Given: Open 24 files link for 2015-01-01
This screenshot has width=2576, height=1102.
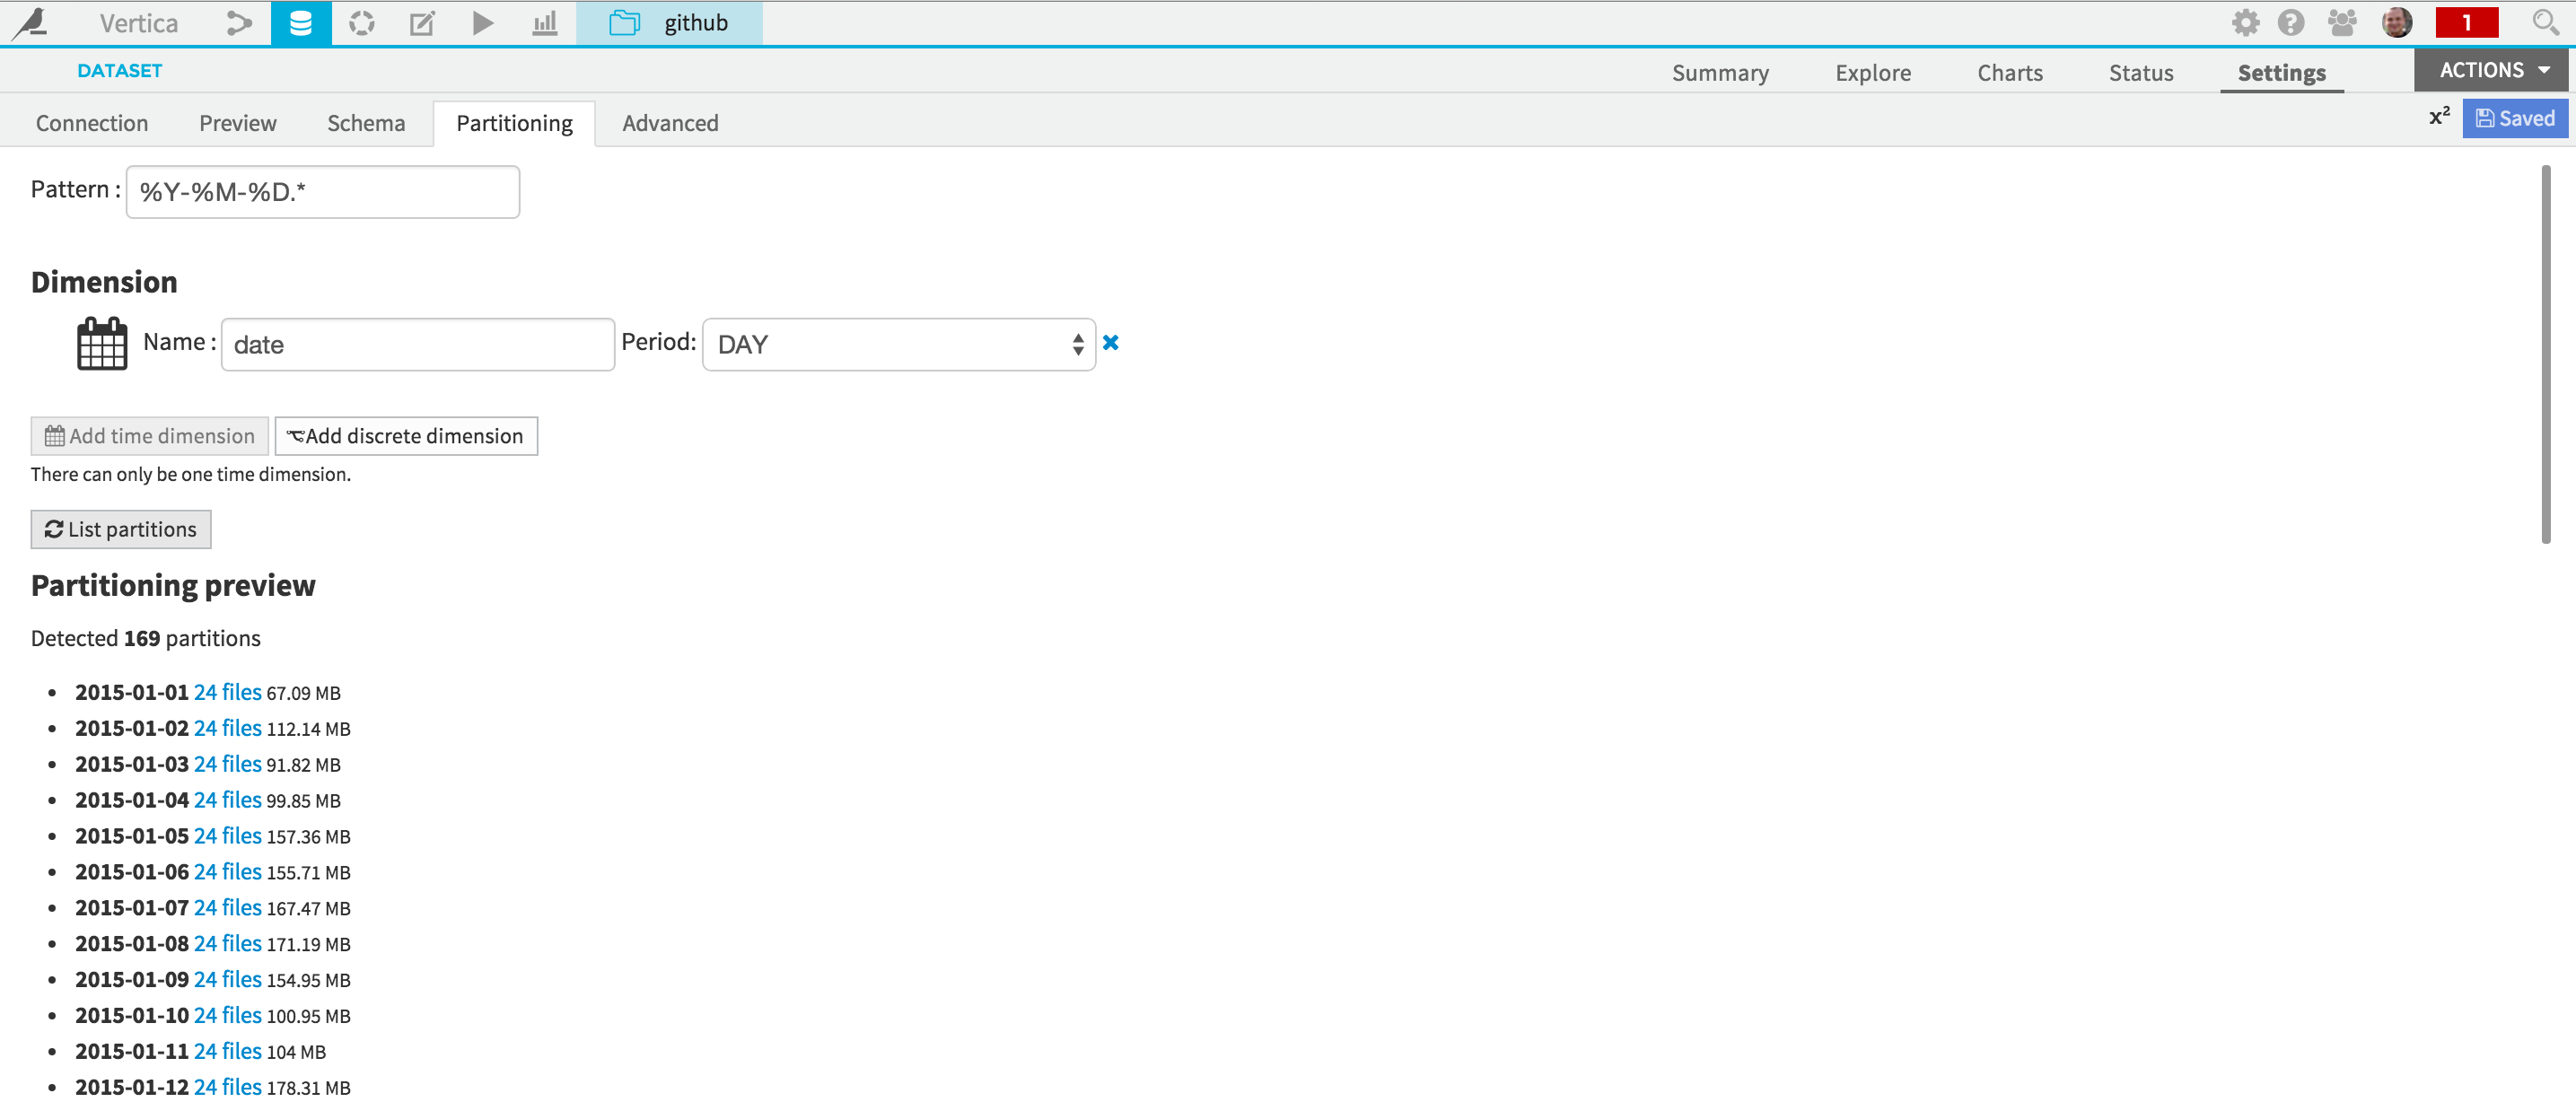Looking at the screenshot, I should pyautogui.click(x=227, y=692).
